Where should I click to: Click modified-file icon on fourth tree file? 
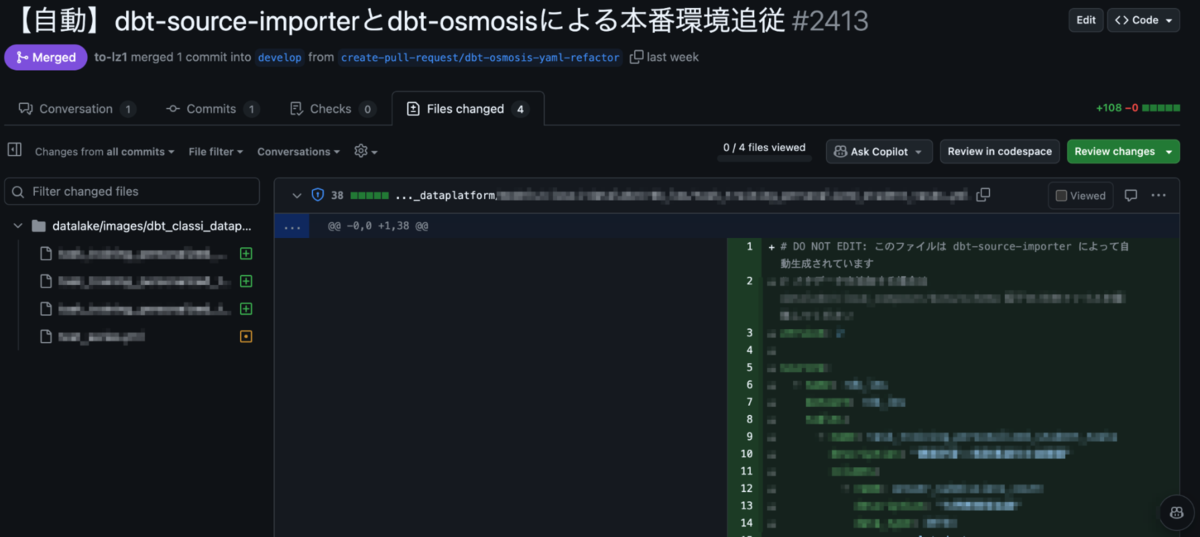[x=246, y=337]
